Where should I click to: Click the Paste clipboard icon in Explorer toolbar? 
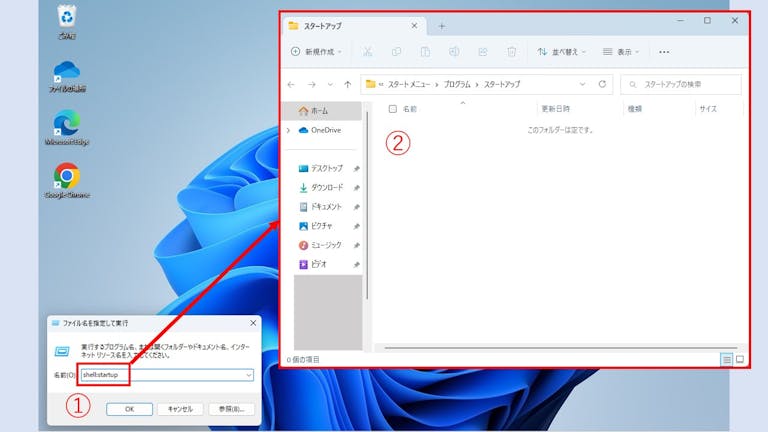[x=425, y=52]
